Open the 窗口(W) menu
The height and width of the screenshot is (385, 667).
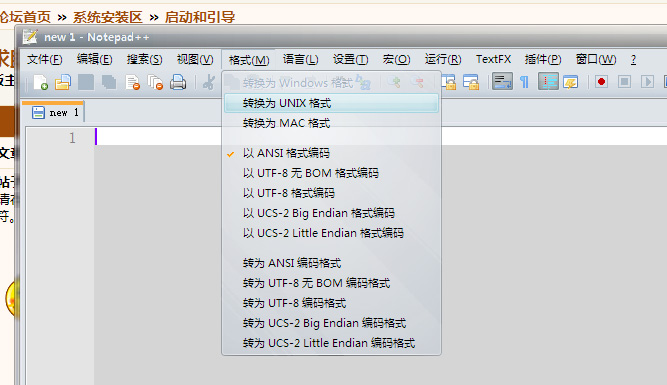click(596, 60)
